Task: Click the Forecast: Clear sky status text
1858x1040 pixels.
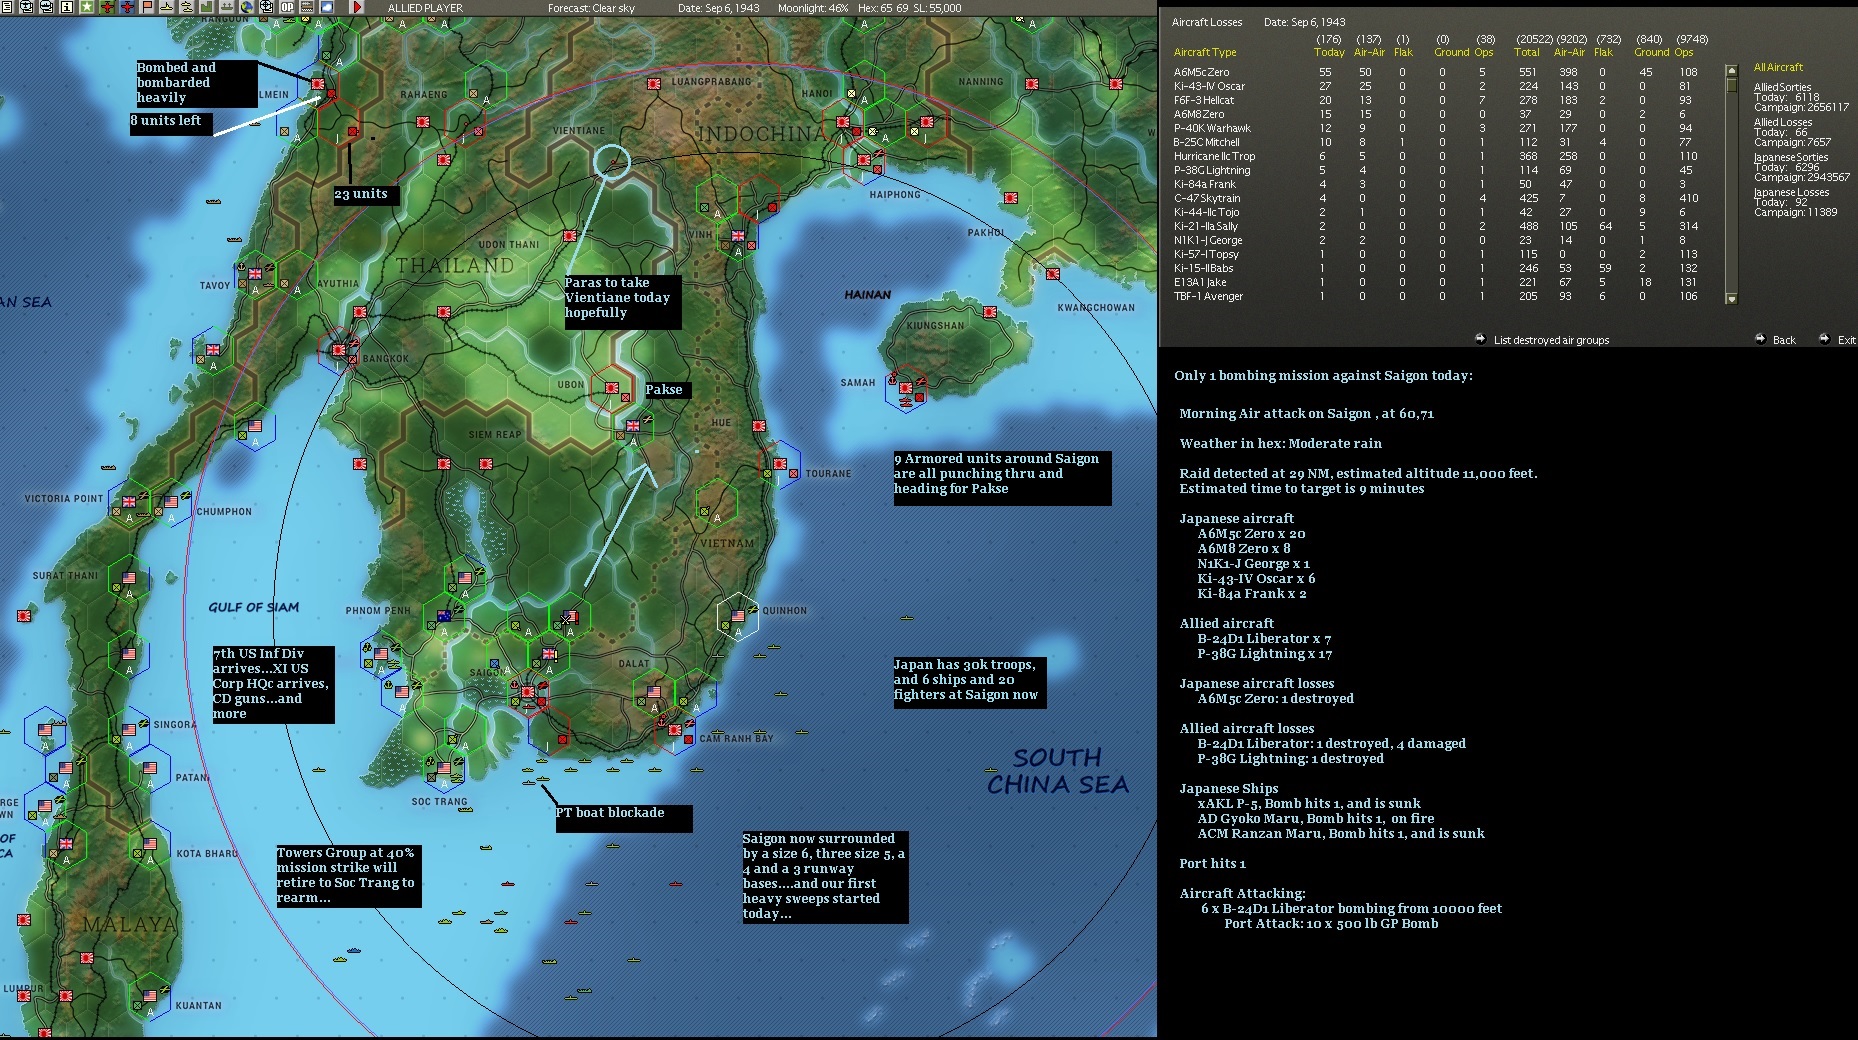Action: 591,8
